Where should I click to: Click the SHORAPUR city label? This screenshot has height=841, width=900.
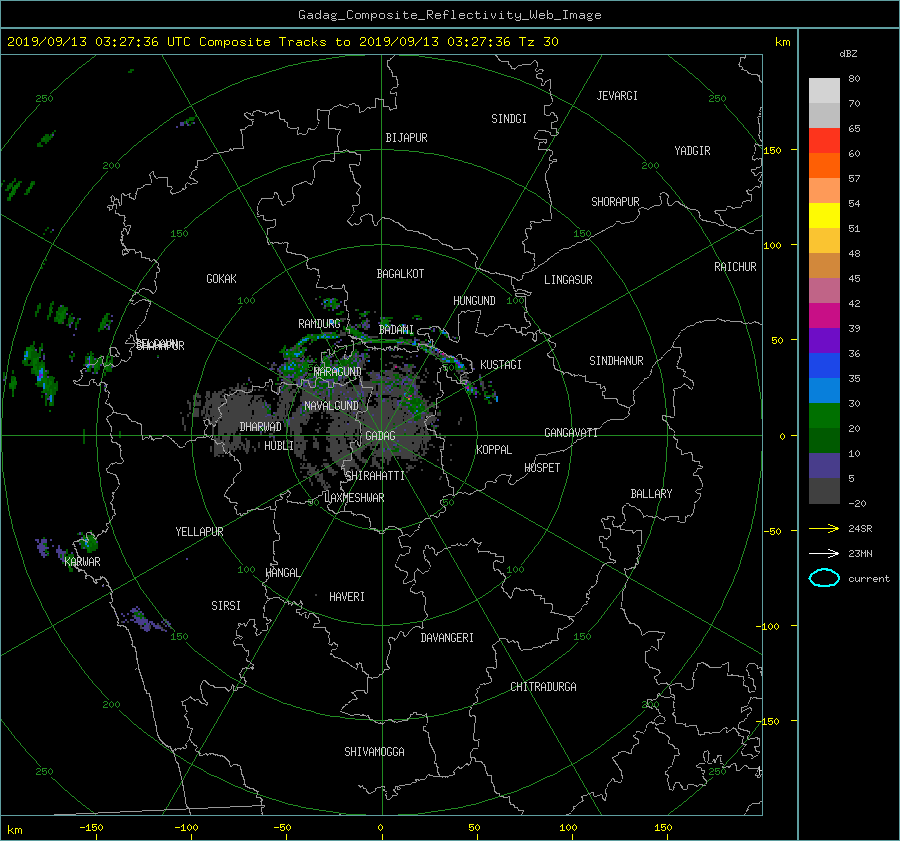tap(615, 202)
